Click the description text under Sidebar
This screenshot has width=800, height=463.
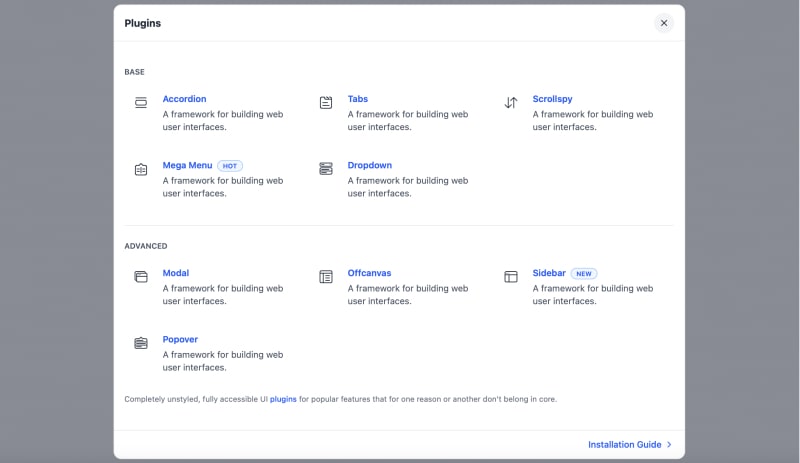(593, 295)
